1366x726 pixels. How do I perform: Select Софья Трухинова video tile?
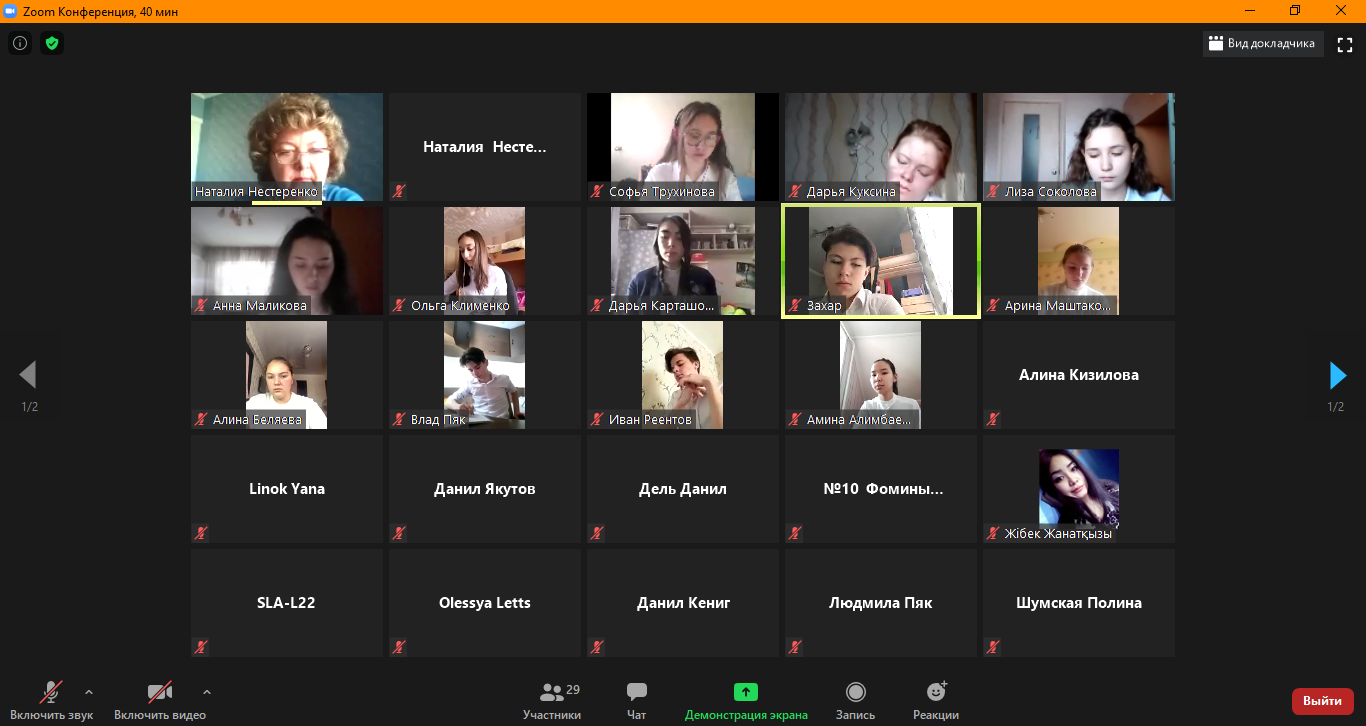(683, 147)
